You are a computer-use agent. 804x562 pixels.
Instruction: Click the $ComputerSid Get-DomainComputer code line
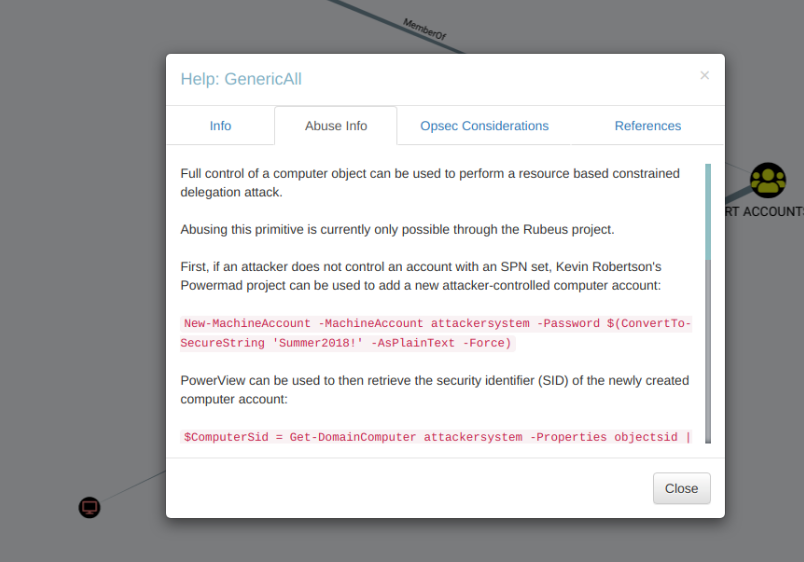436,437
